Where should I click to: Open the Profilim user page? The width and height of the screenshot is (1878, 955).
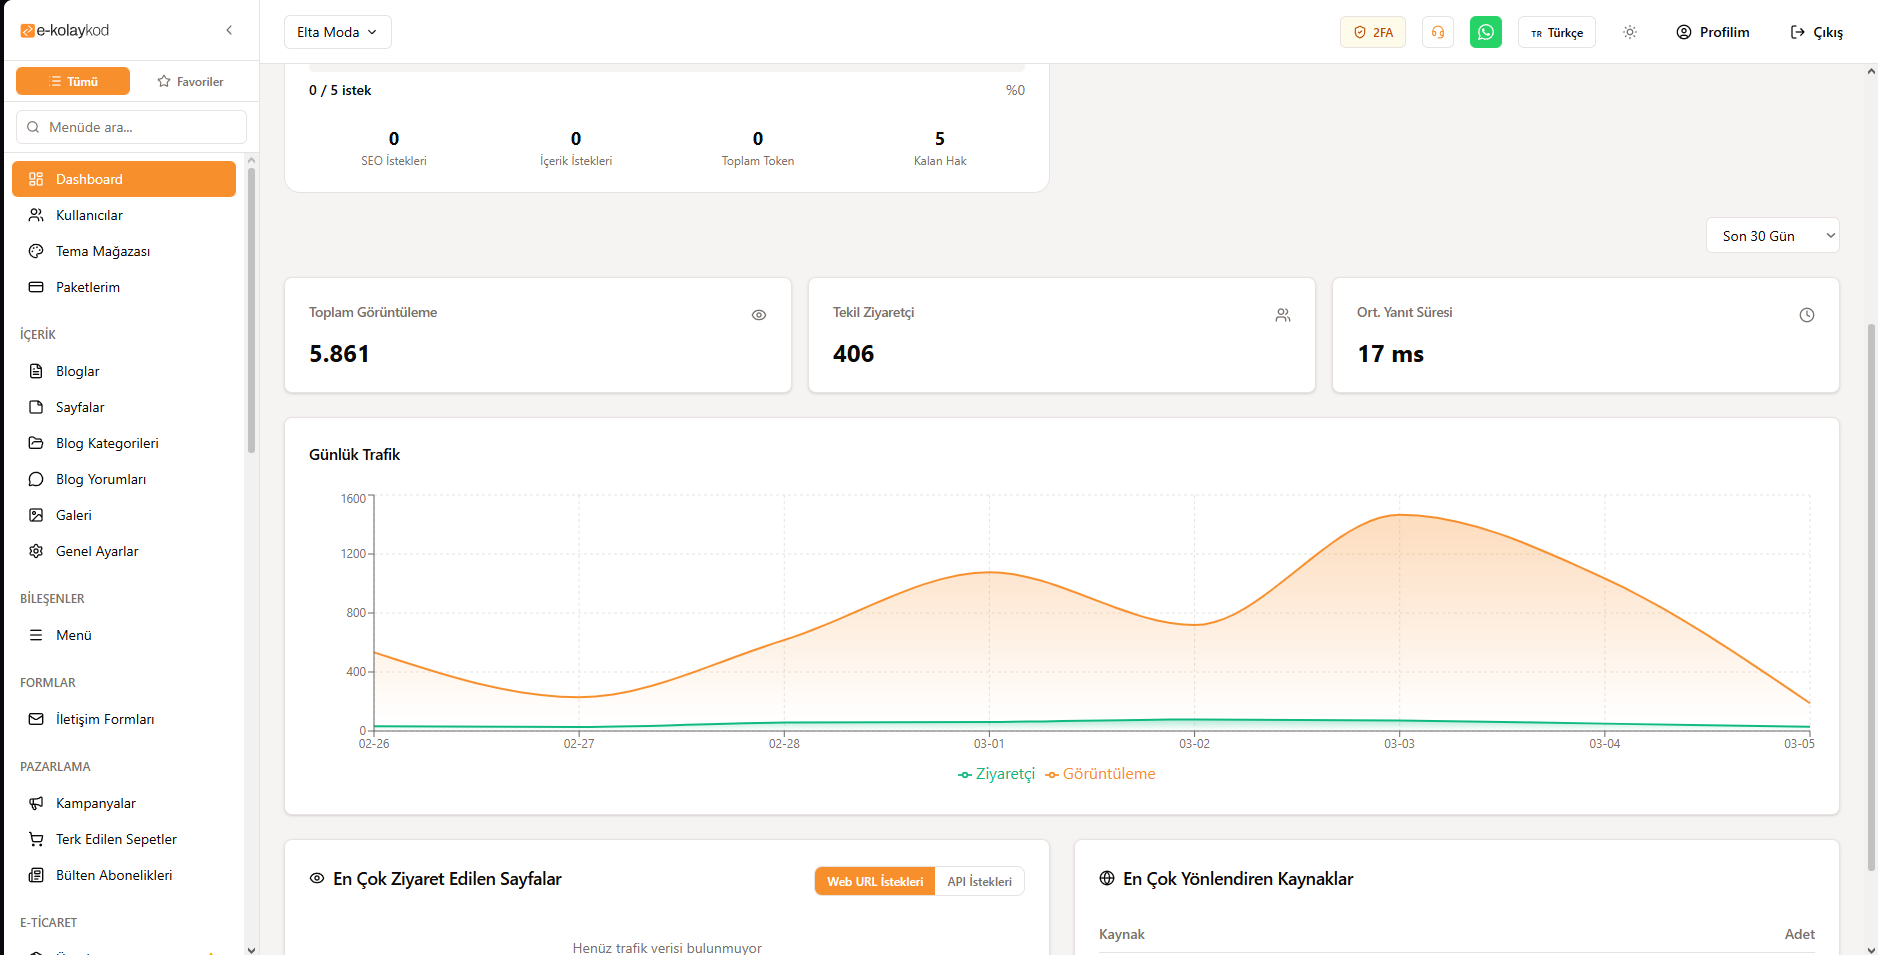1712,32
